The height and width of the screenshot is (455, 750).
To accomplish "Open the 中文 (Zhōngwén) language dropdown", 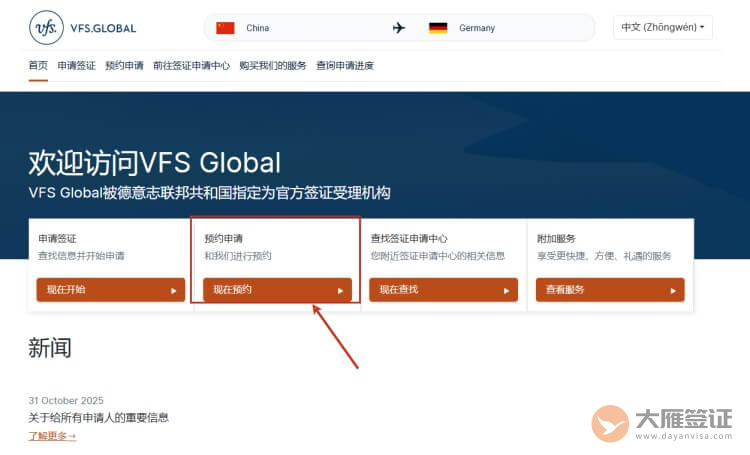I will pyautogui.click(x=663, y=27).
